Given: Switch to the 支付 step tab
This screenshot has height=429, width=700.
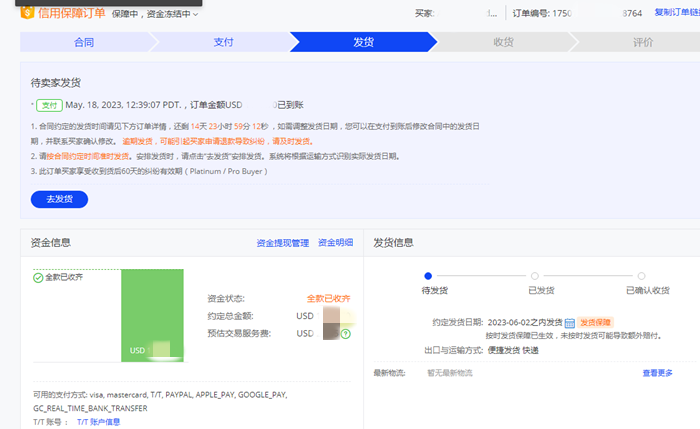Looking at the screenshot, I should pyautogui.click(x=224, y=43).
